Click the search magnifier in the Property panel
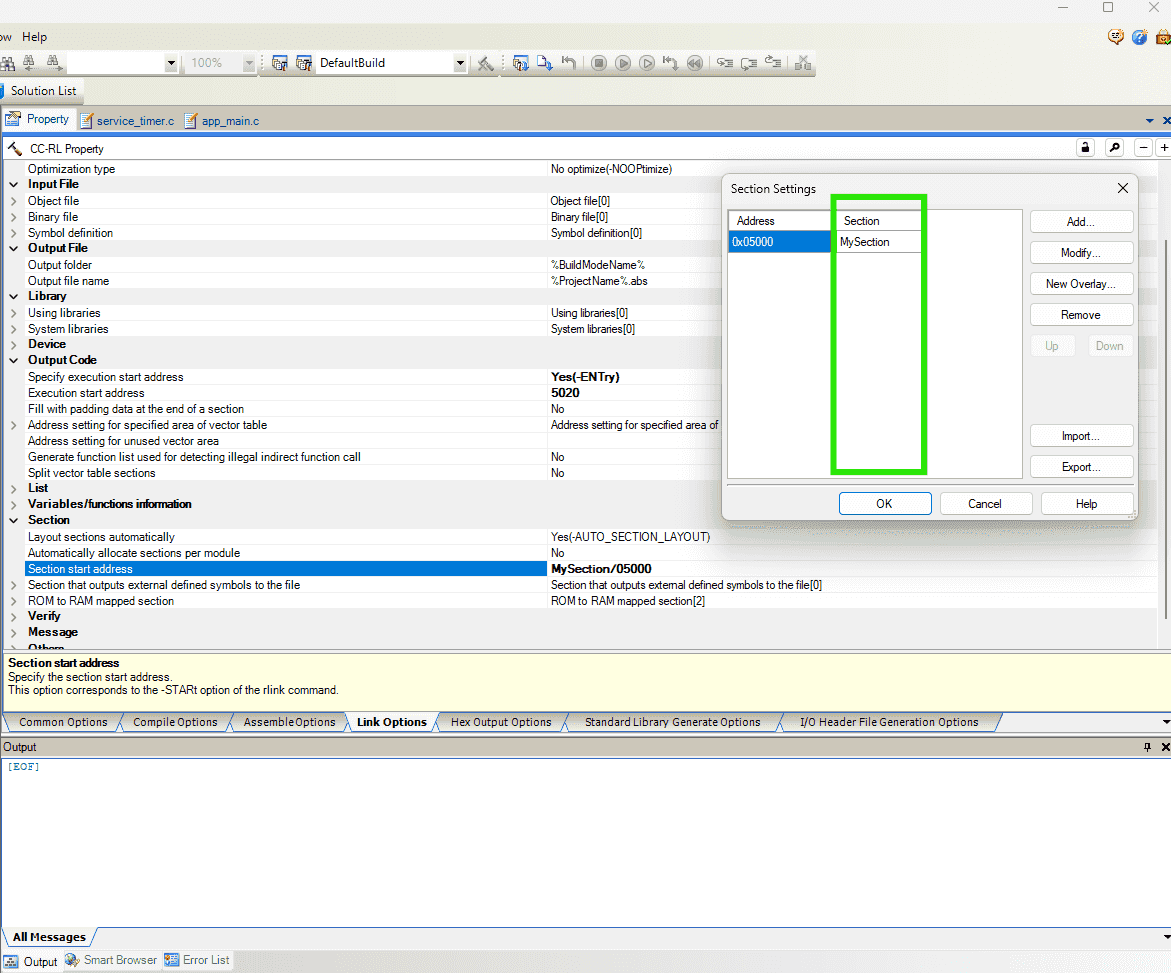Viewport: 1171px width, 973px height. tap(1114, 147)
